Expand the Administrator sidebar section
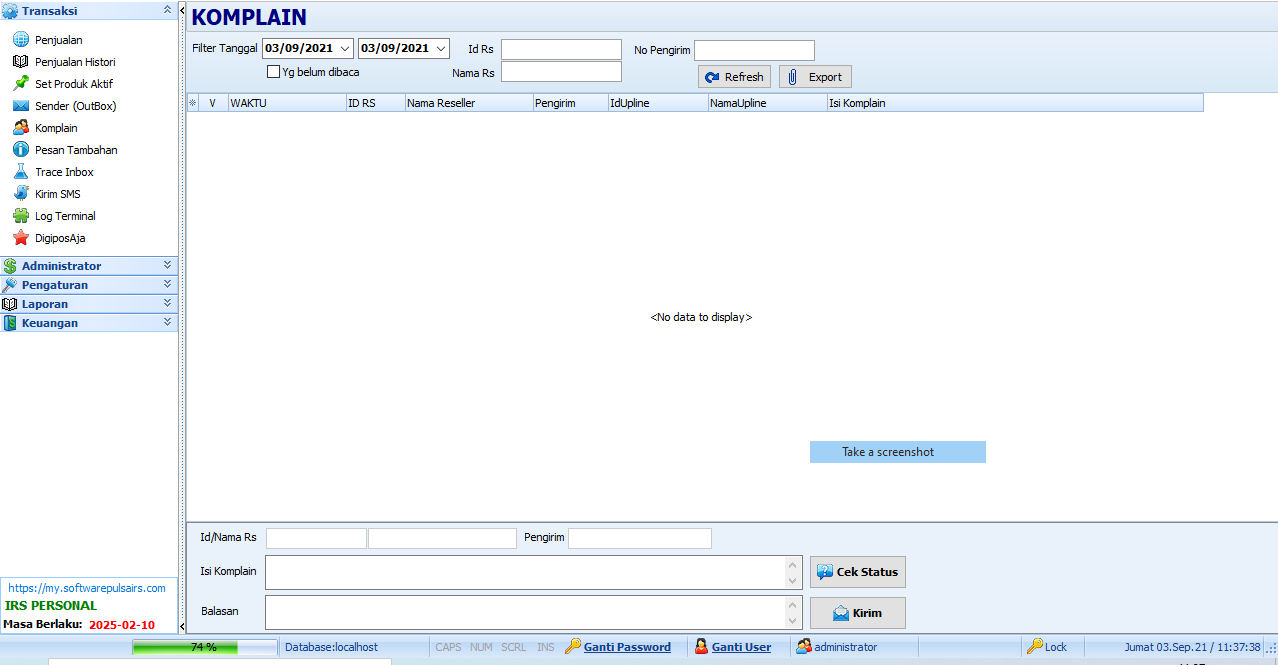 [167, 266]
